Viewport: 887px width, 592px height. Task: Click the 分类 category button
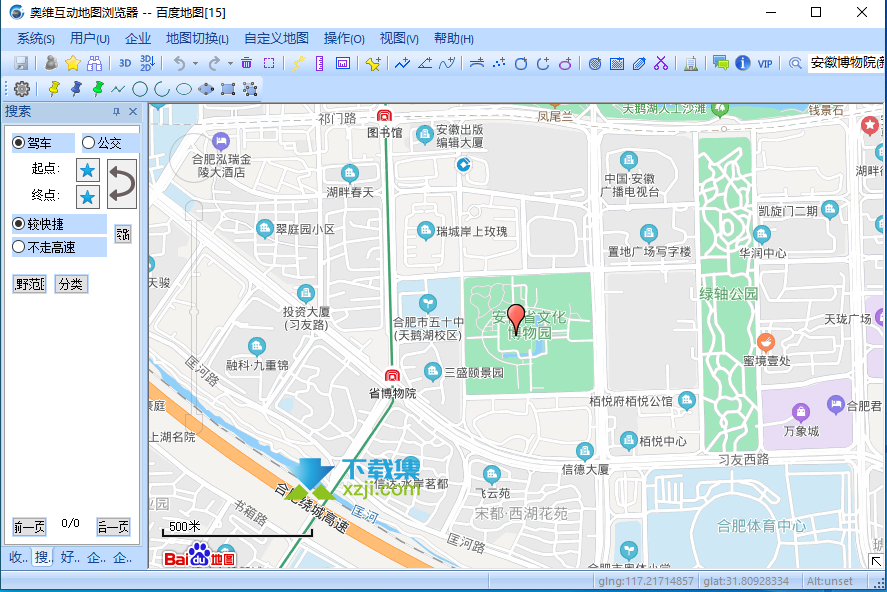71,284
